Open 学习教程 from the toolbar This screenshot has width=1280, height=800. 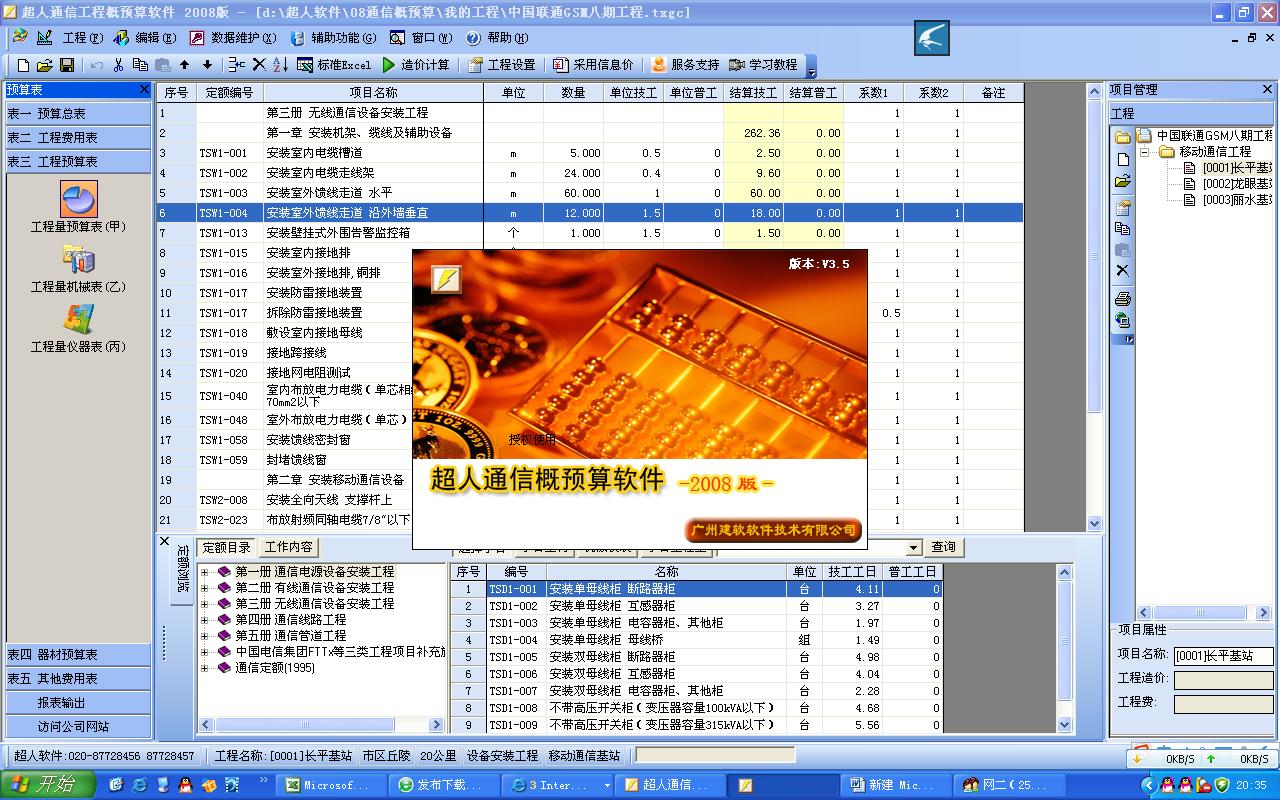762,66
